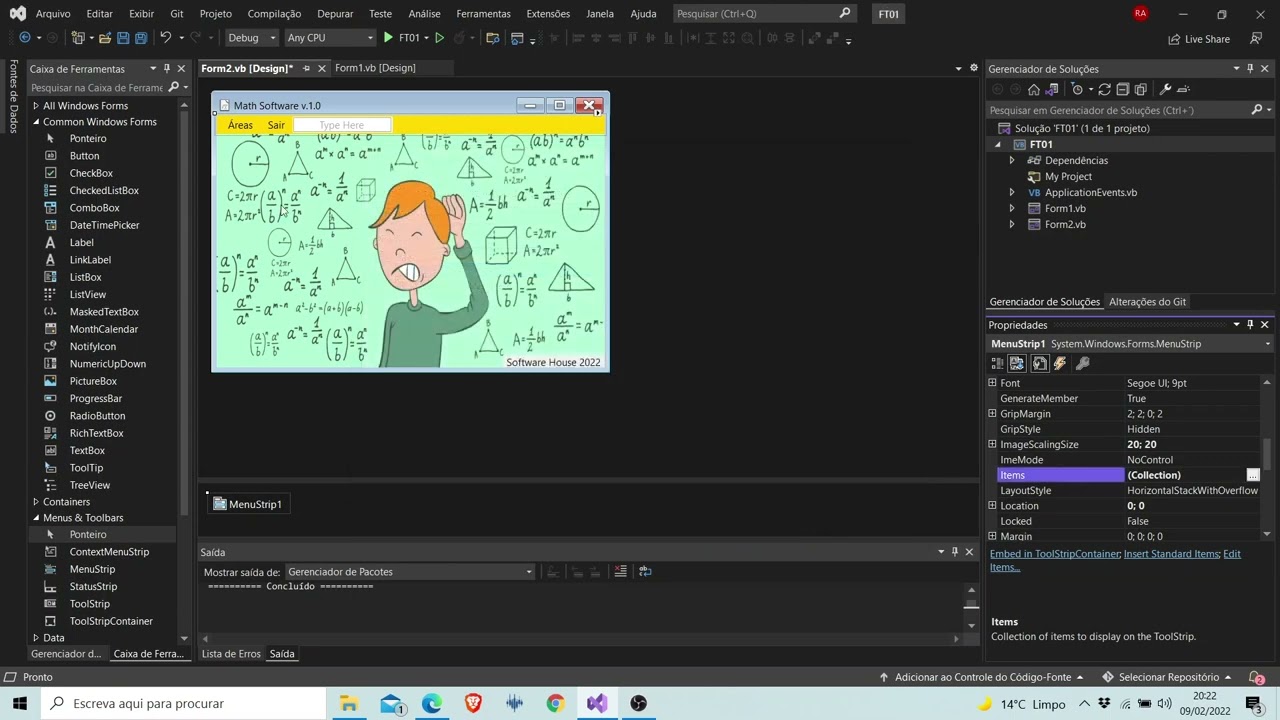Show Events lightning bolt in Properties panel

coord(1060,363)
